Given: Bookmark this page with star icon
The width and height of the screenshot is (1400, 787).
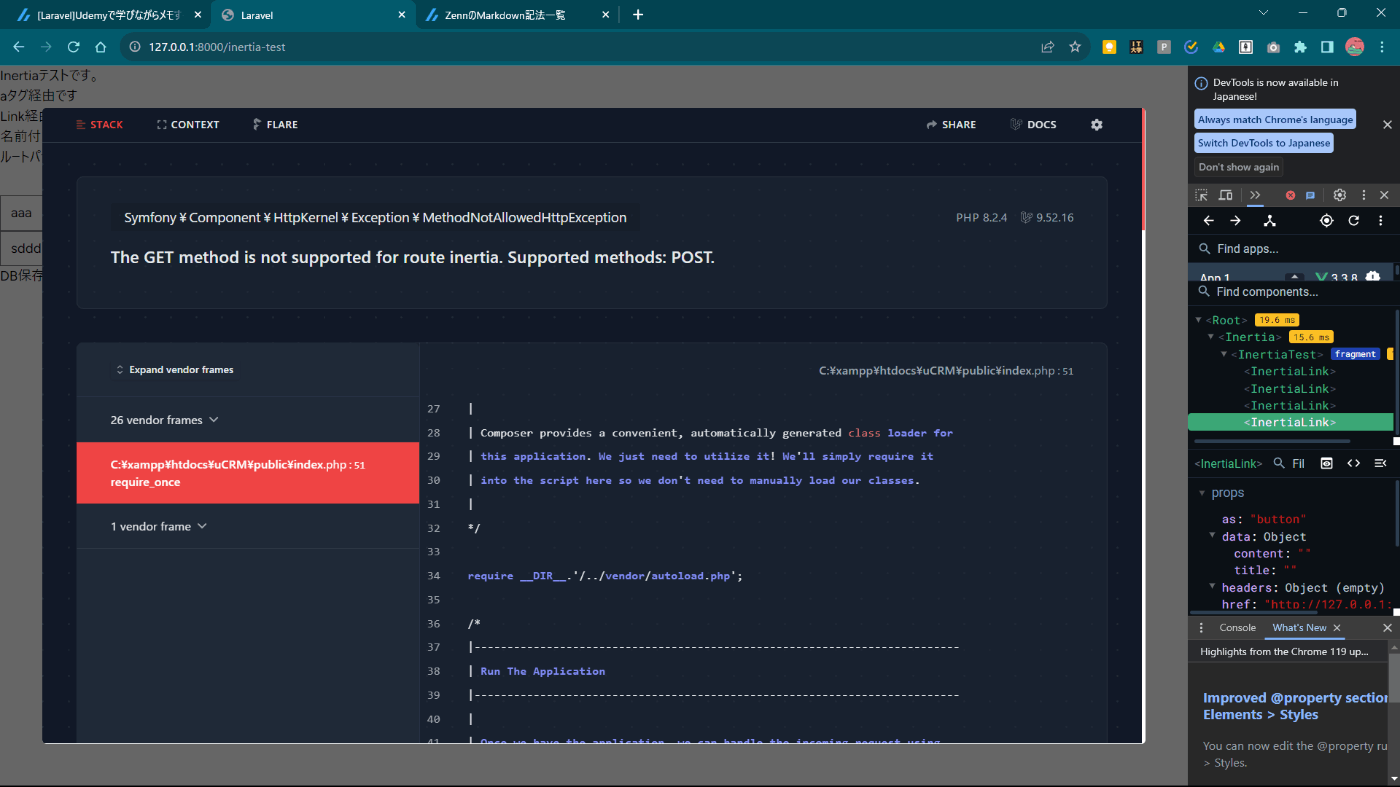Looking at the screenshot, I should pos(1075,47).
